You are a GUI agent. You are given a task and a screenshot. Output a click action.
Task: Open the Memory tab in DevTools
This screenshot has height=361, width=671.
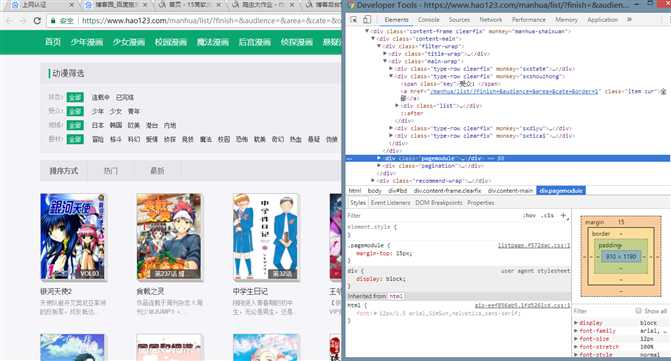pyautogui.click(x=566, y=20)
